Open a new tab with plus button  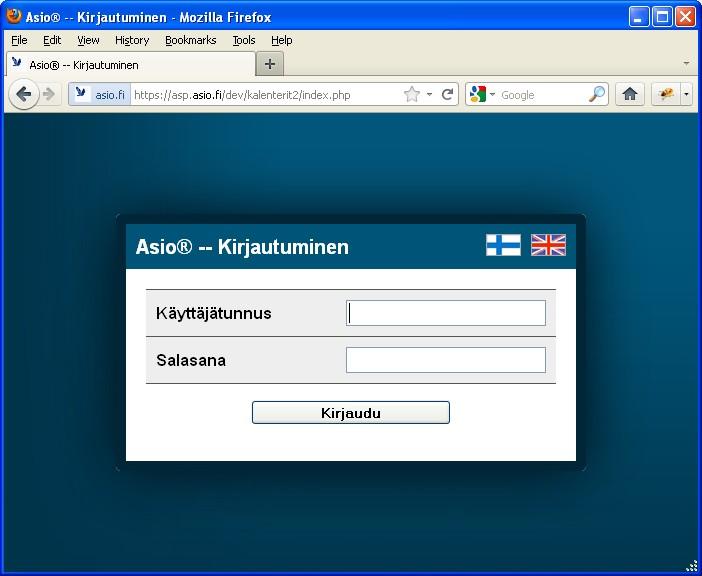[x=270, y=64]
